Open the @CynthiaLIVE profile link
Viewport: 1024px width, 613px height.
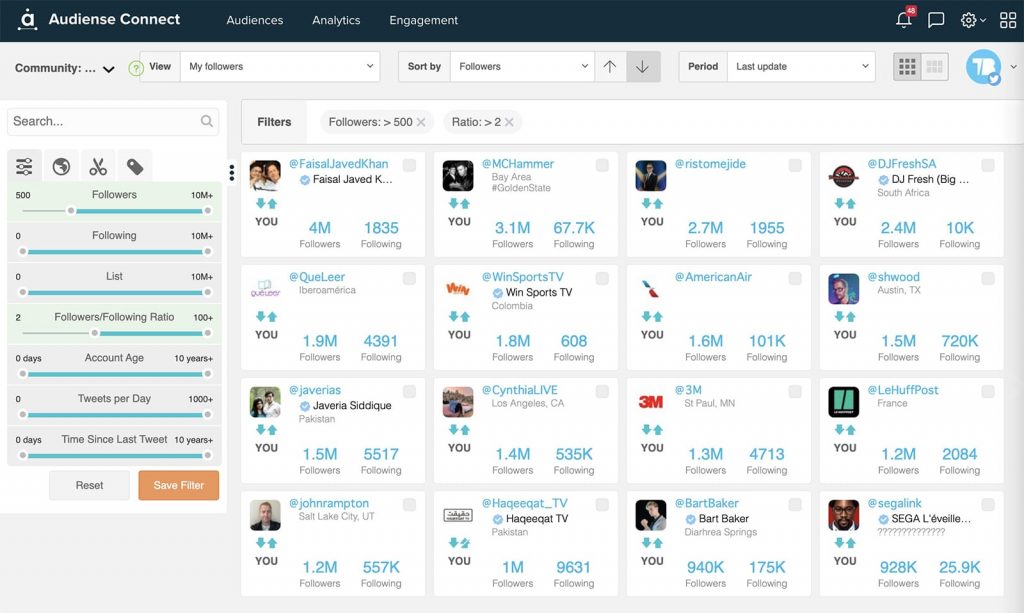[520, 390]
